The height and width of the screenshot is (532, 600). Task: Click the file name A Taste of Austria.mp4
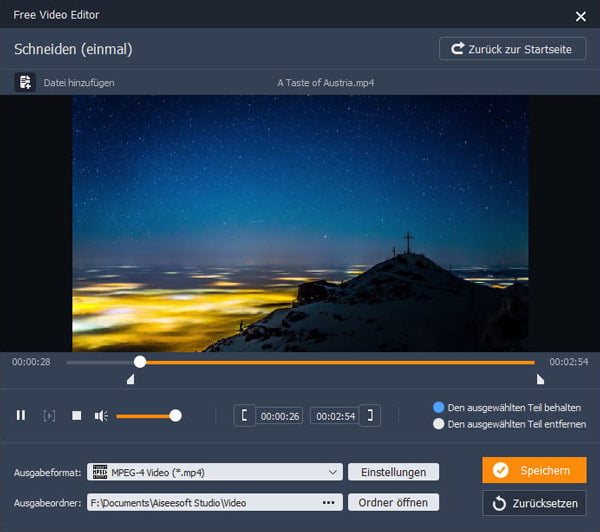[x=326, y=83]
